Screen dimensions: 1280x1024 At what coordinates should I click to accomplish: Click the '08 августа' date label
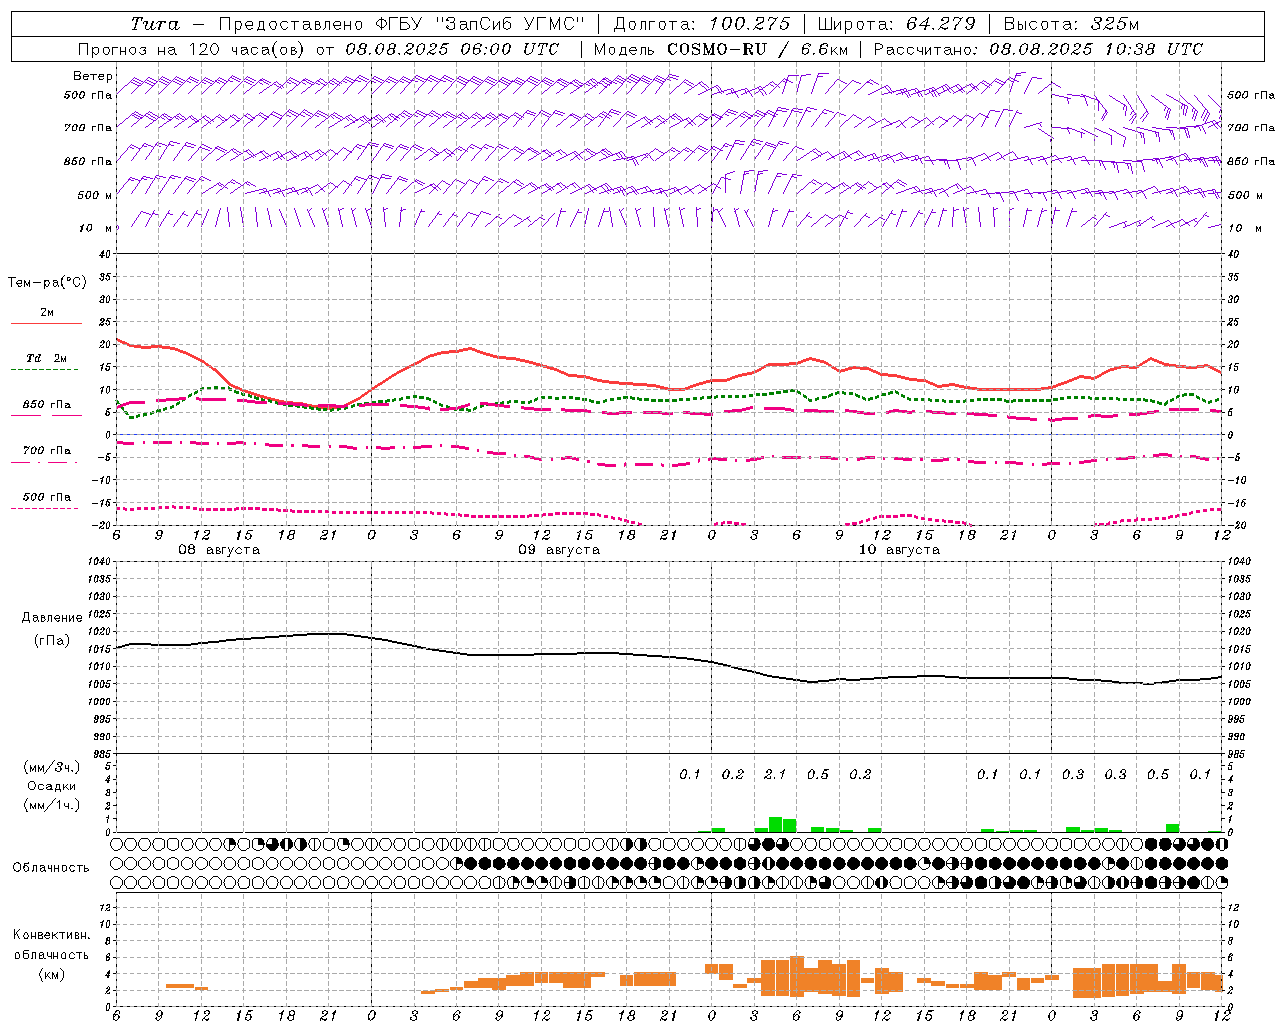(219, 550)
